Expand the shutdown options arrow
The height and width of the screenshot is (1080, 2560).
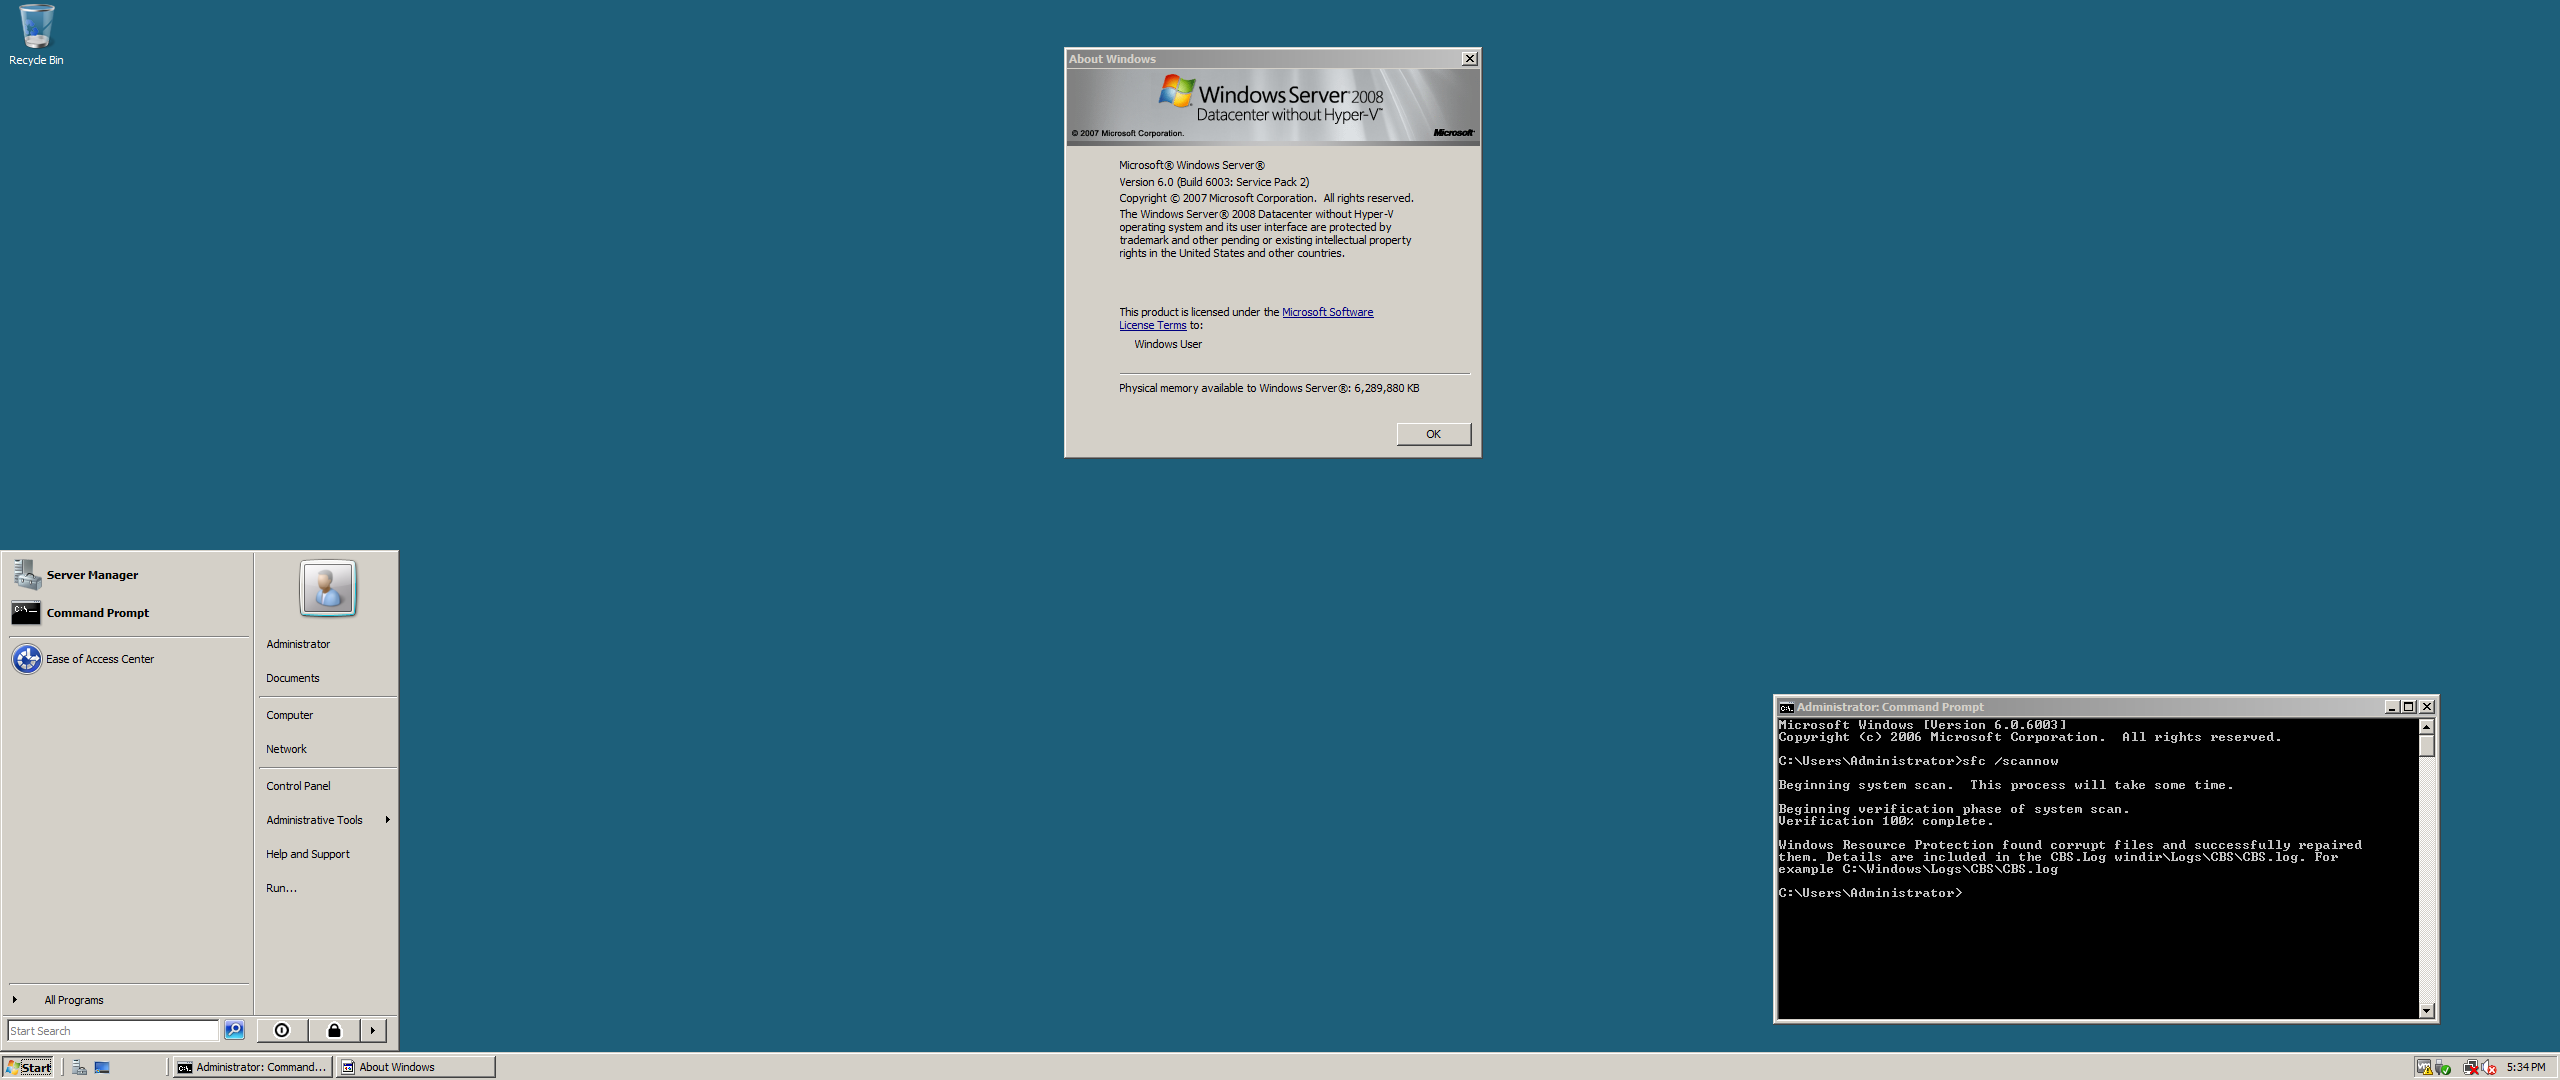tap(373, 1030)
